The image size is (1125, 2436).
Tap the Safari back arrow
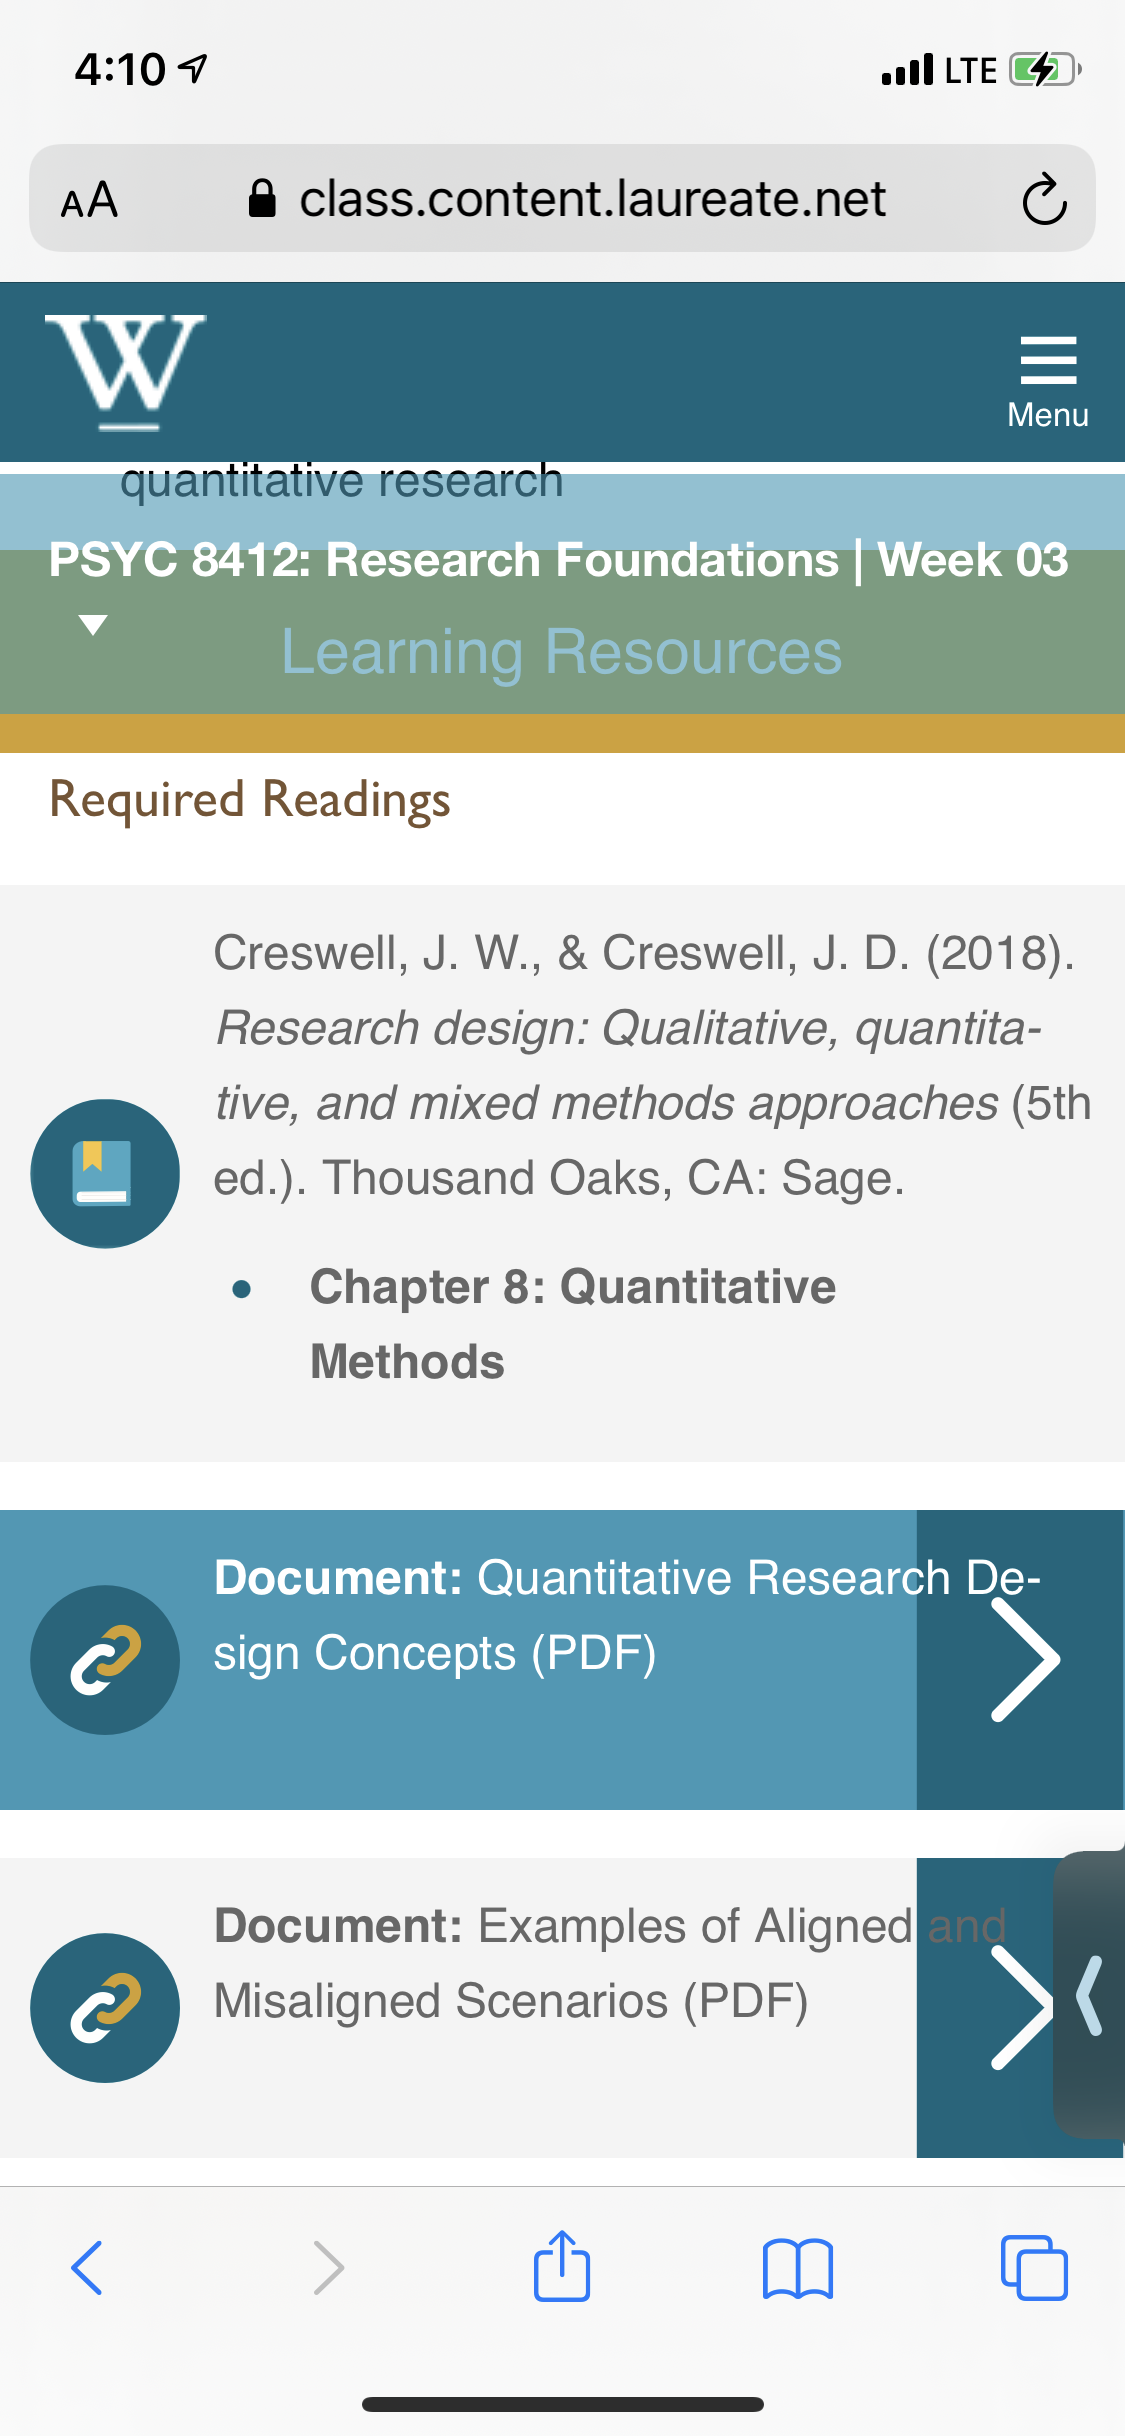point(87,2267)
